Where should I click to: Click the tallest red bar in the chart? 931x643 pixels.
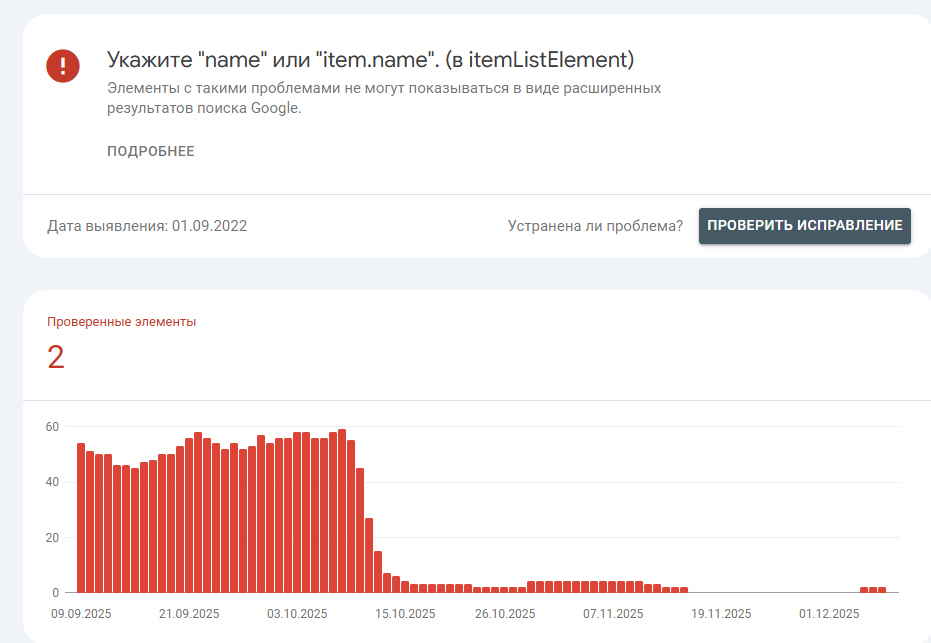[x=342, y=510]
